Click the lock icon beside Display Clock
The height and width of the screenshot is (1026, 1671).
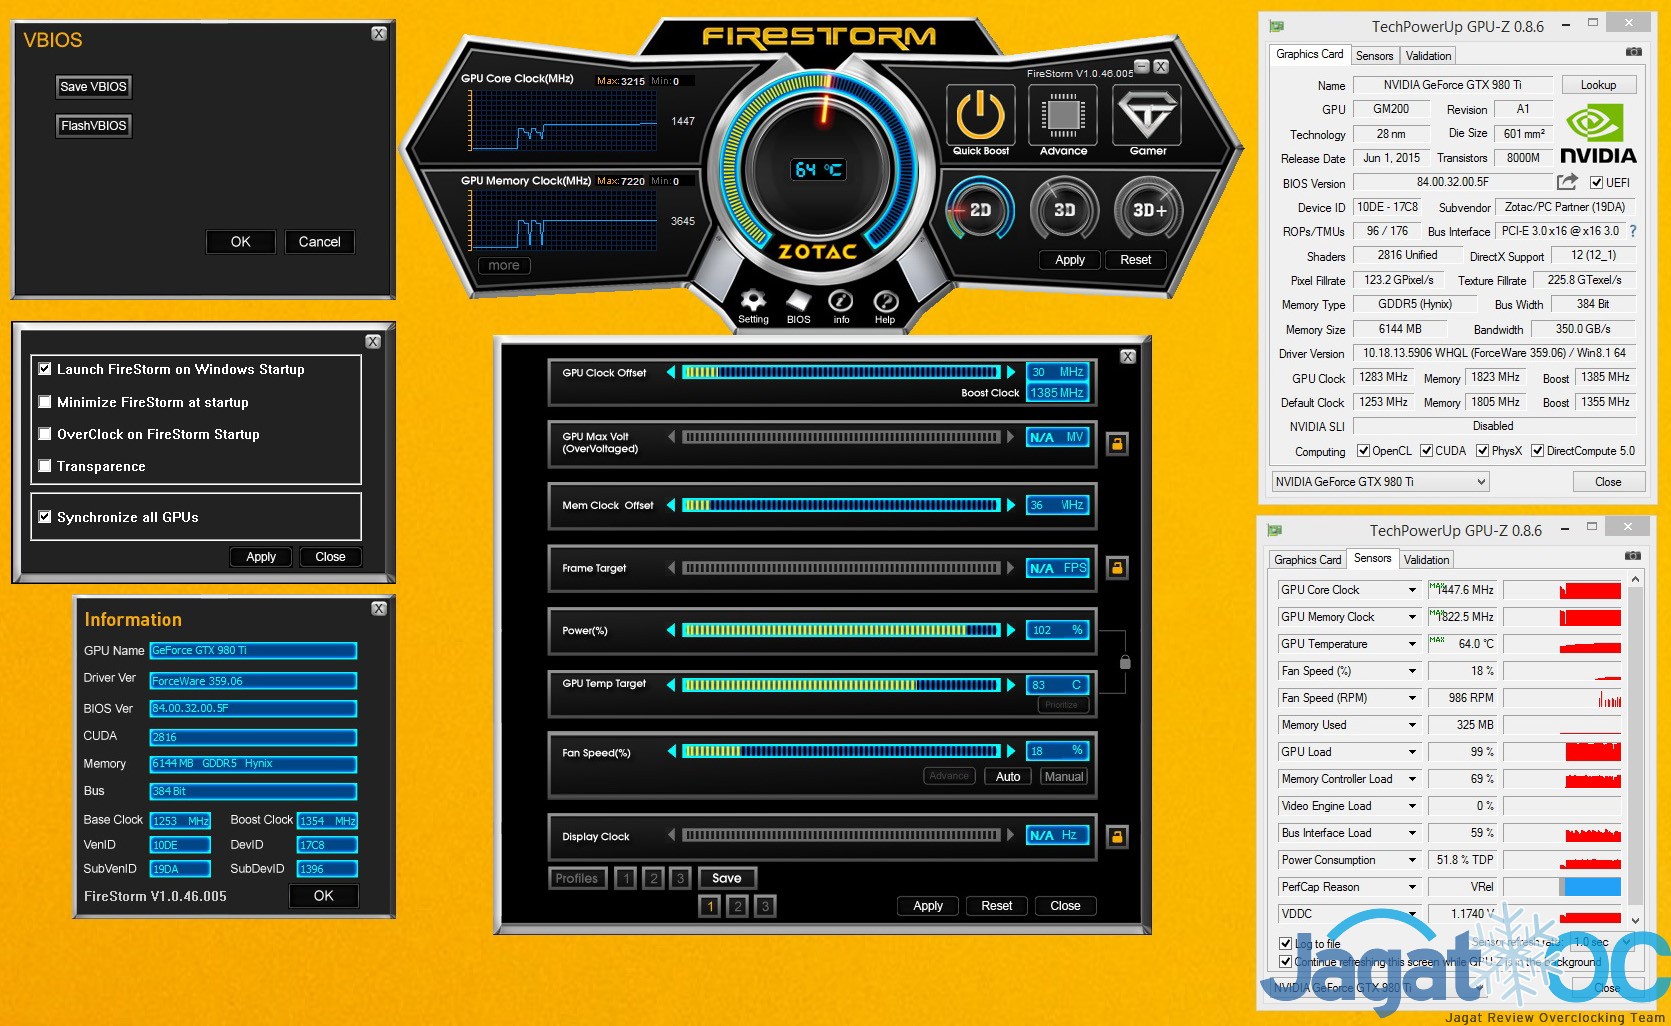pos(1117,836)
